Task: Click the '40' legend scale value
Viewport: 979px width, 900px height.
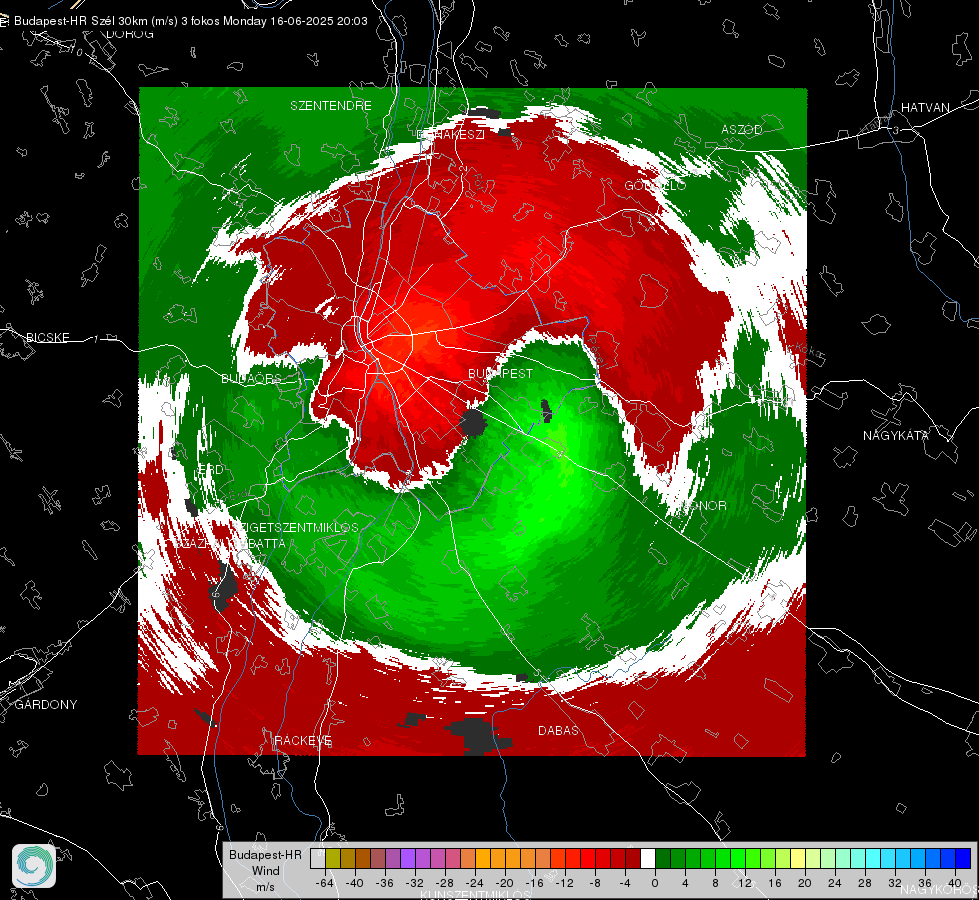Action: 955,883
